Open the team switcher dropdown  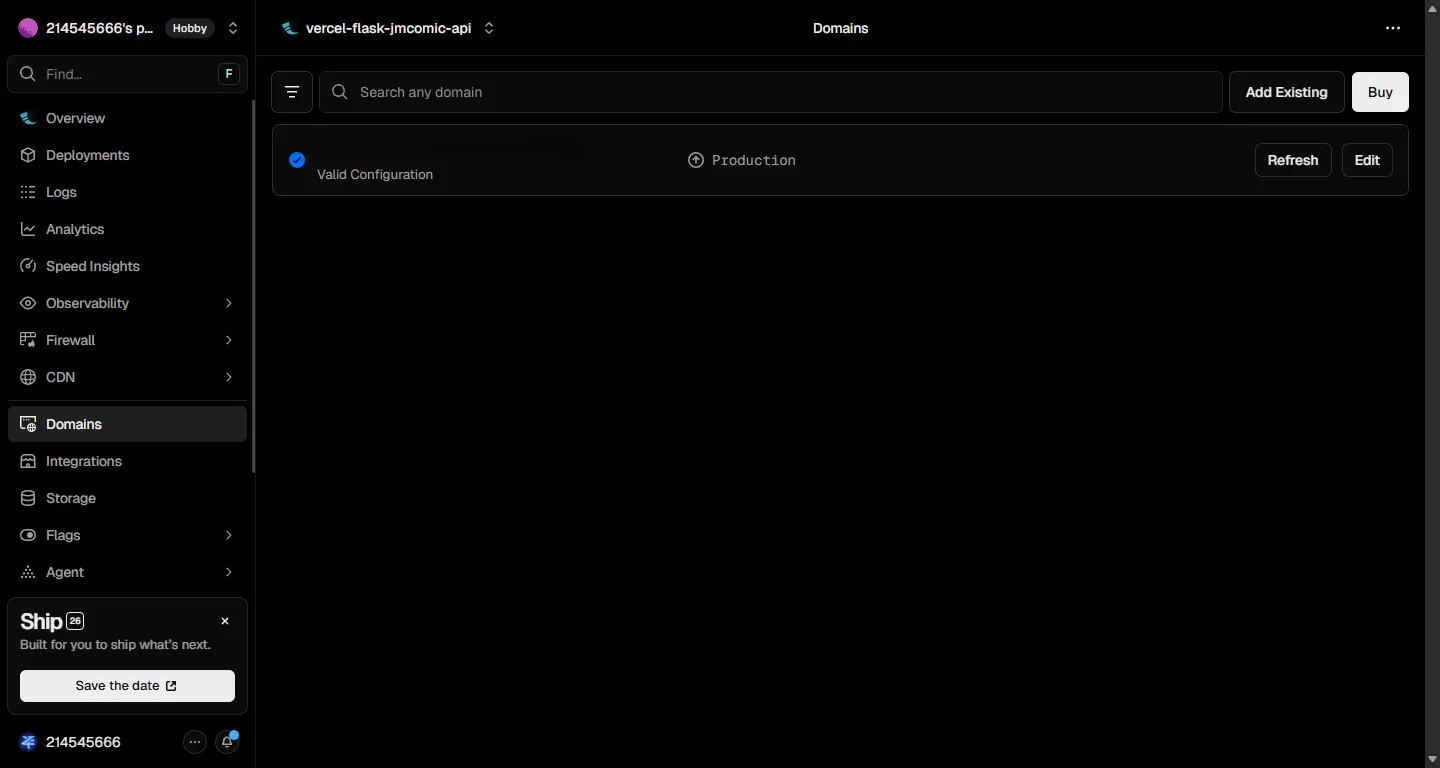pos(233,29)
